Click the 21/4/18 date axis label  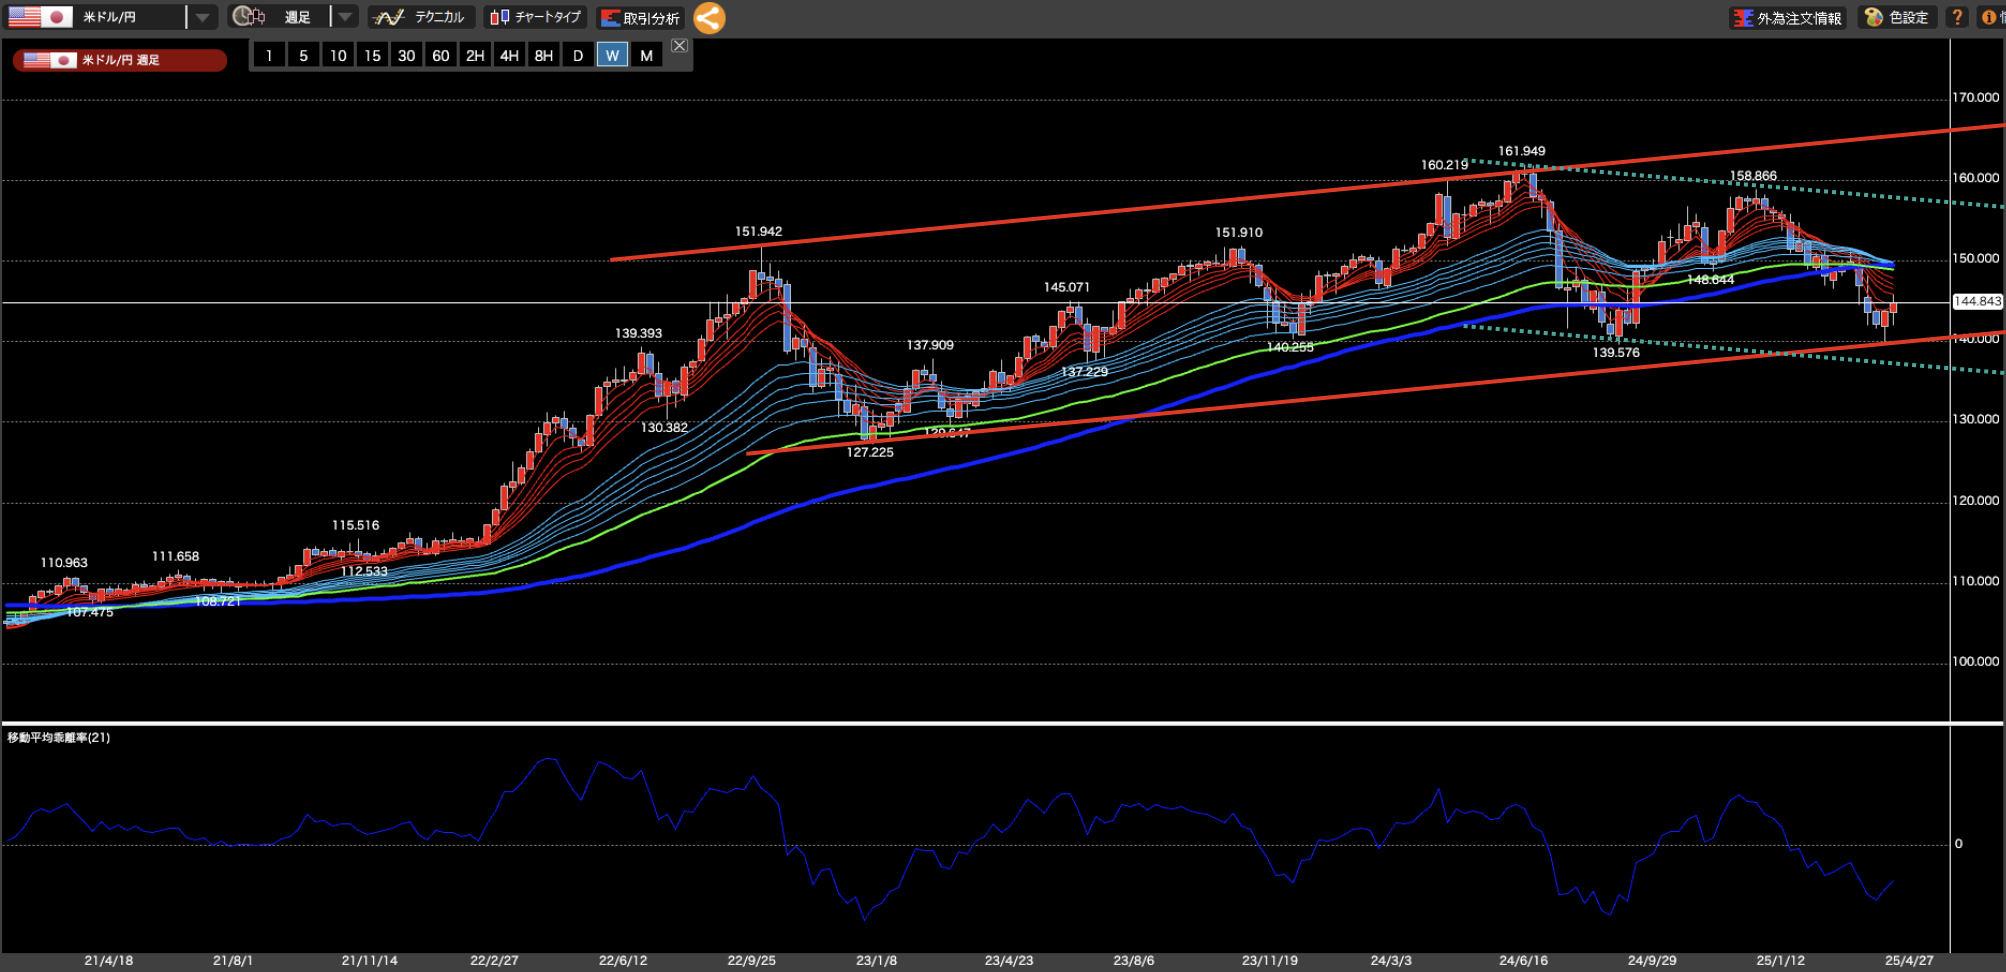click(x=108, y=960)
